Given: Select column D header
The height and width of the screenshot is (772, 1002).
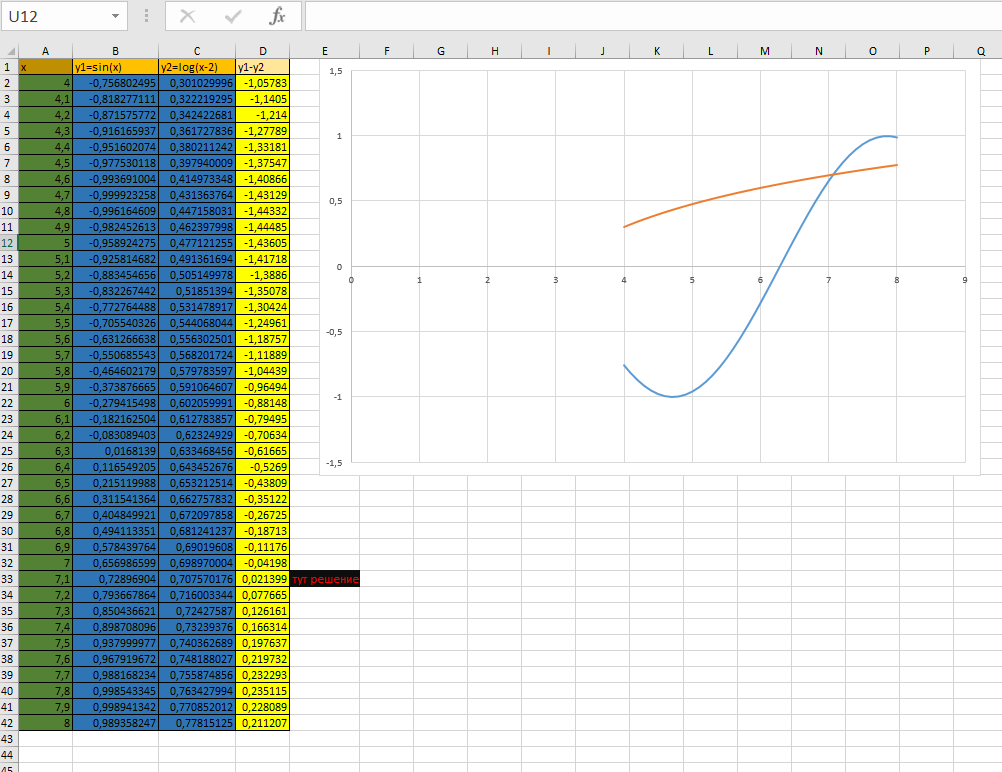Looking at the screenshot, I should click(x=263, y=51).
